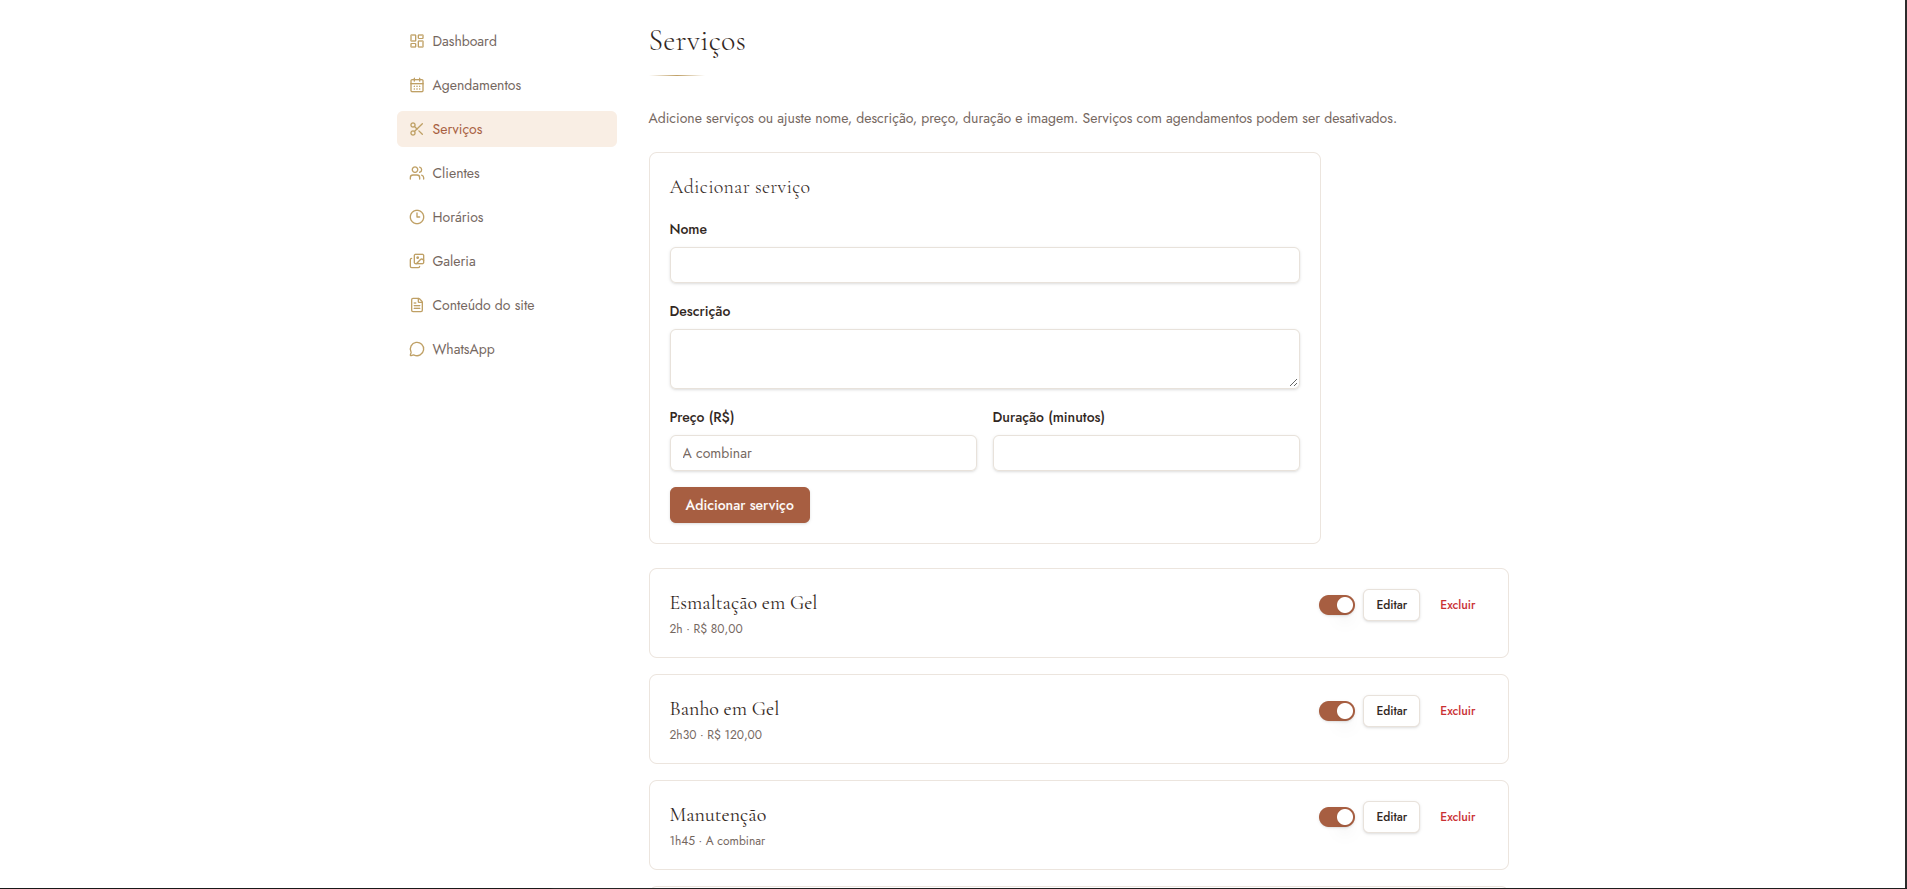The height and width of the screenshot is (889, 1907).
Task: Click the Duração (minutos) field
Action: pyautogui.click(x=1146, y=453)
